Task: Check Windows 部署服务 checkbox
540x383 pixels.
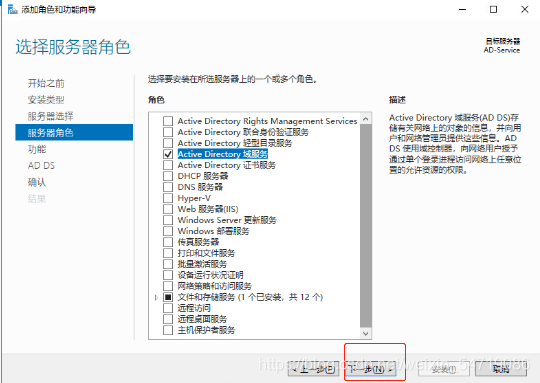Action: 168,231
